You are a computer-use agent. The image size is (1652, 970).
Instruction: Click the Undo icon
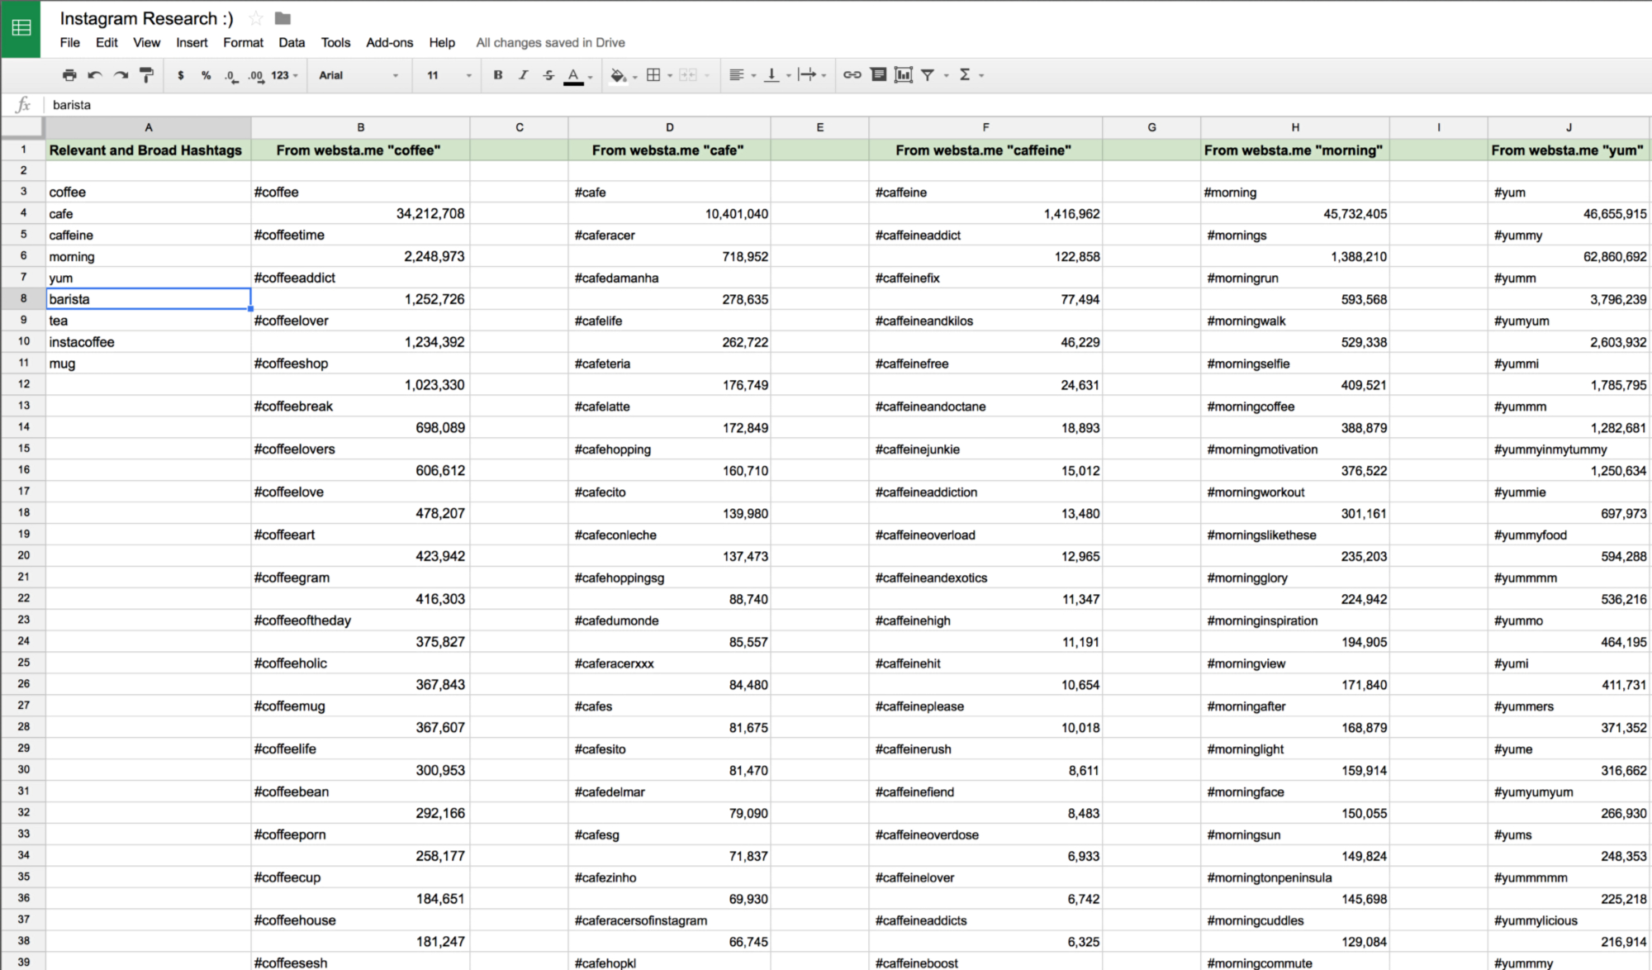[x=94, y=75]
